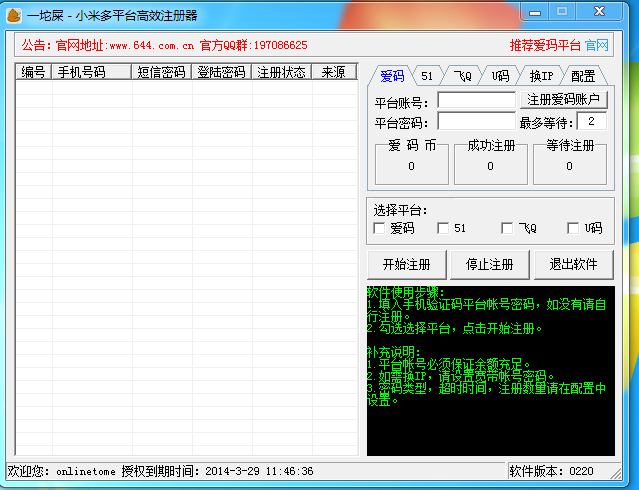Screen dimensions: 639x490
Task: Click the 最多等待 value field
Action: coord(591,122)
